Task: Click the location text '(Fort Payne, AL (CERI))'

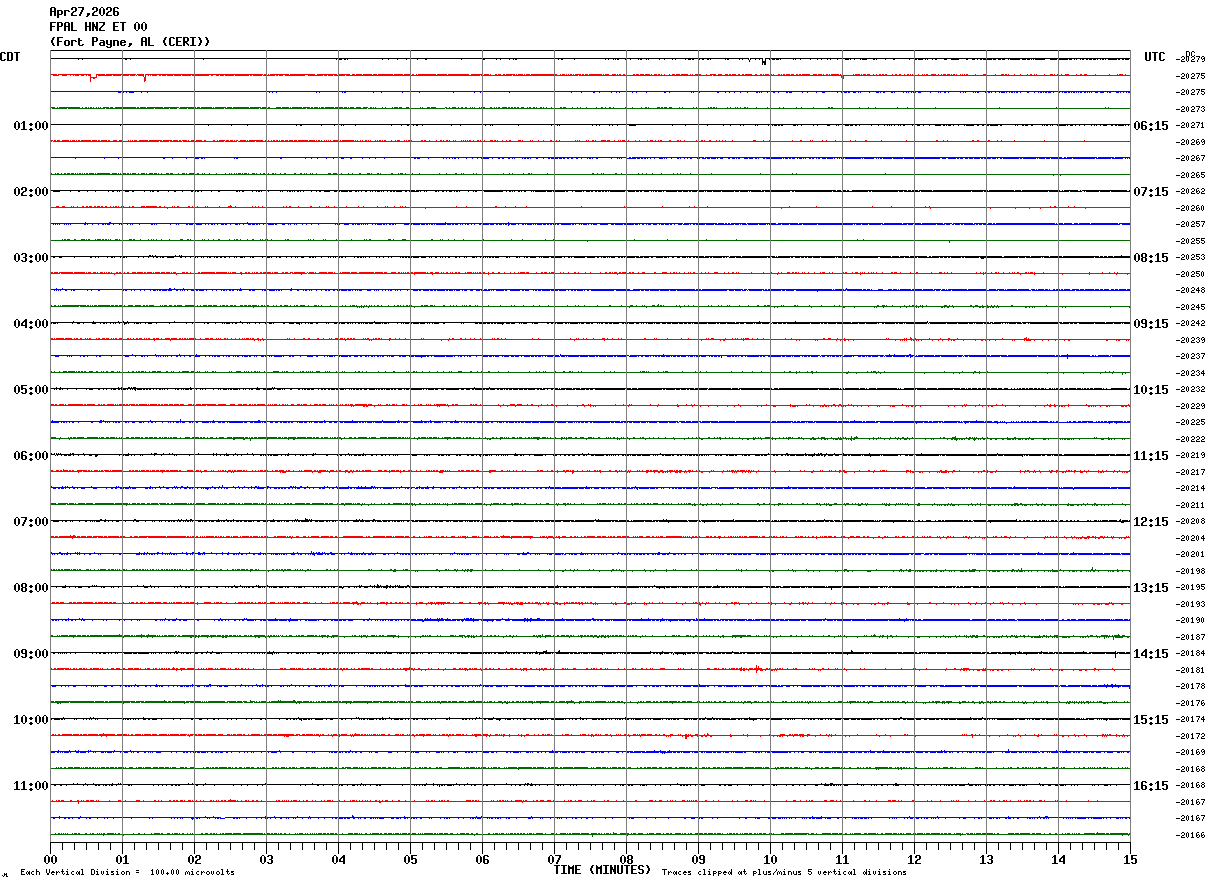Action: [x=130, y=42]
